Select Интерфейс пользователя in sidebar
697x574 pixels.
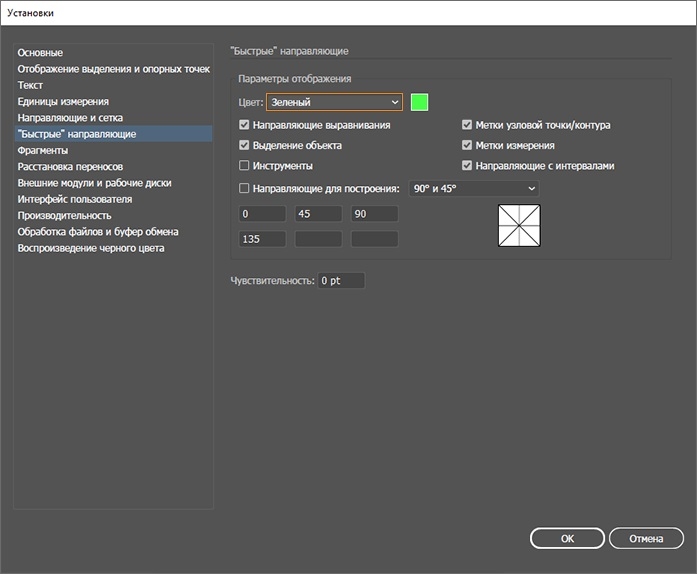point(75,199)
